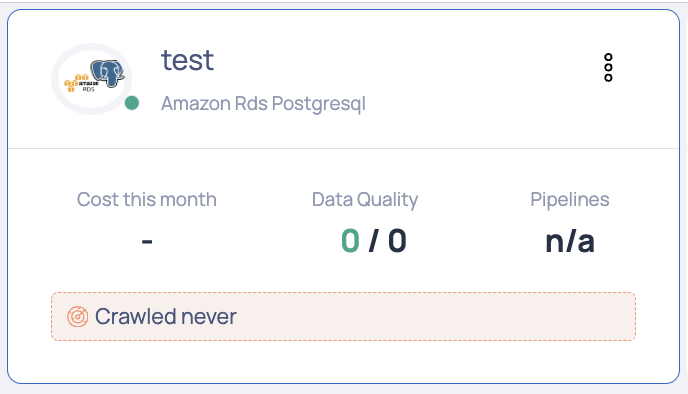Click the circular logo avatar ring
The height and width of the screenshot is (394, 688).
pyautogui.click(x=92, y=79)
